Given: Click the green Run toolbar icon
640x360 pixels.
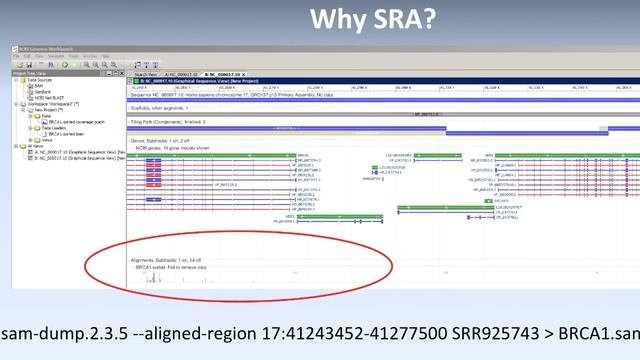Looking at the screenshot, I should pyautogui.click(x=65, y=65).
